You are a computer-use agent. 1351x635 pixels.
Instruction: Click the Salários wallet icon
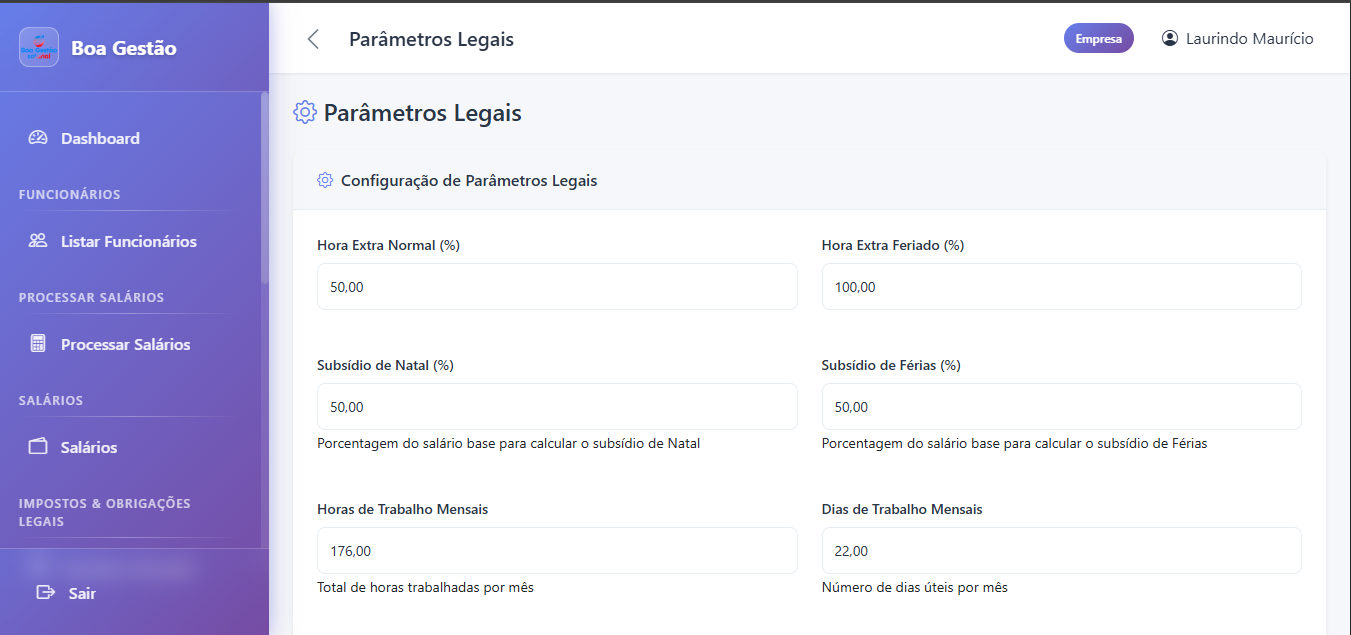(x=38, y=447)
